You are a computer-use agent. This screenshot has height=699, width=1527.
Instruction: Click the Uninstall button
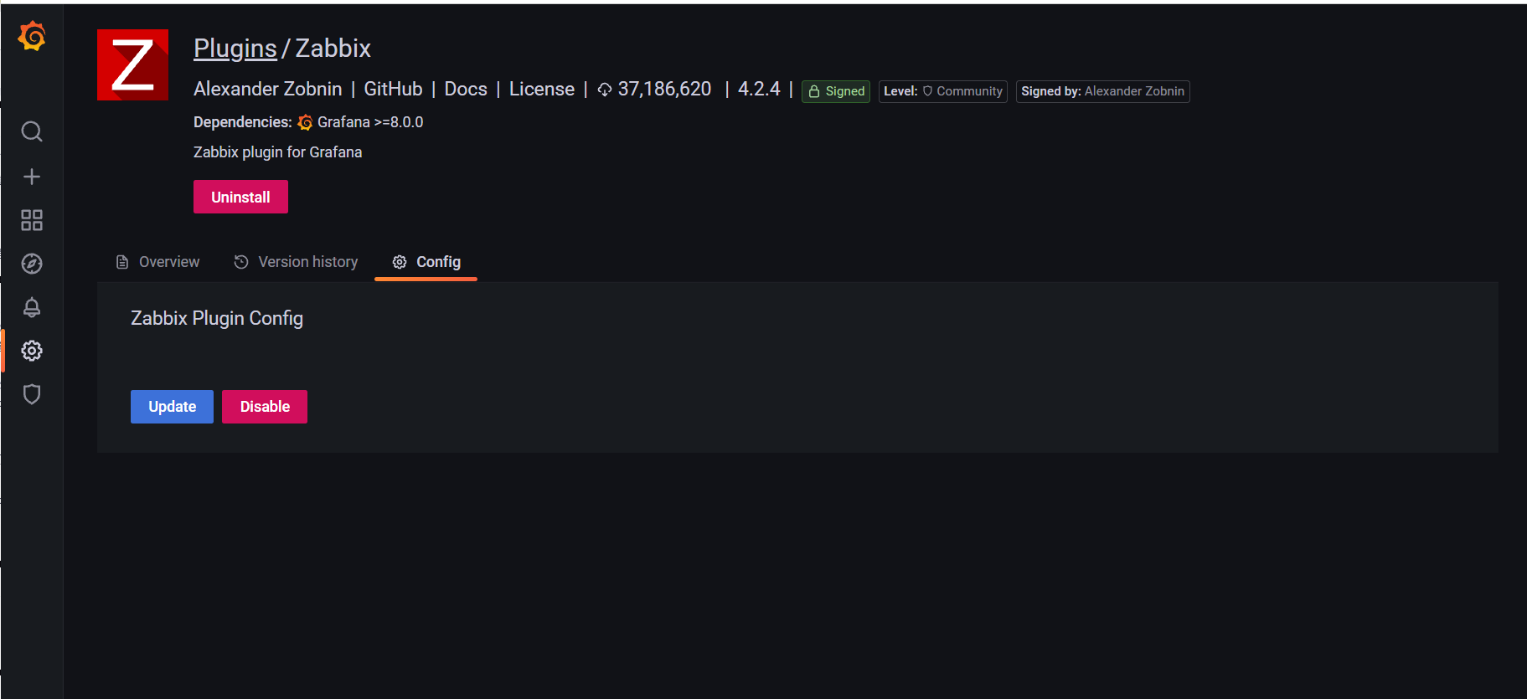pyautogui.click(x=241, y=197)
